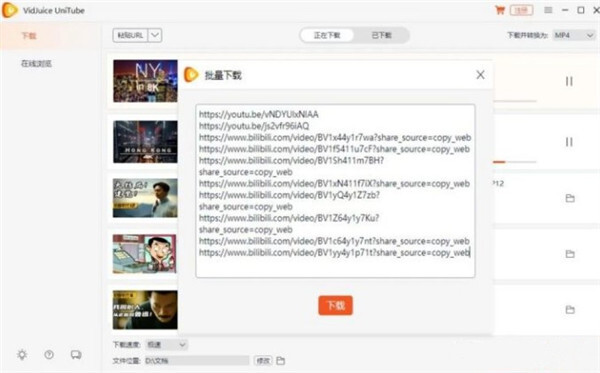Open the feedback chat icon
The width and height of the screenshot is (600, 373).
[x=76, y=355]
